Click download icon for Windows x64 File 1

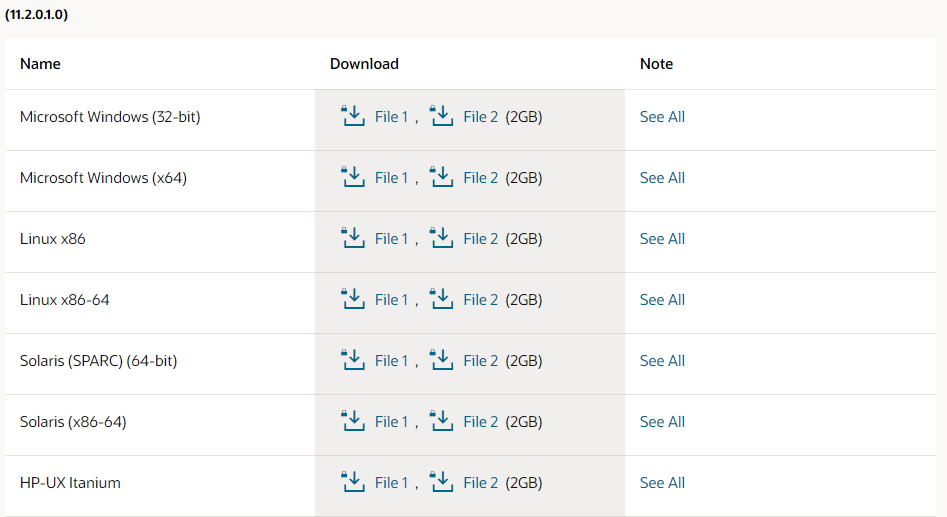coord(353,176)
